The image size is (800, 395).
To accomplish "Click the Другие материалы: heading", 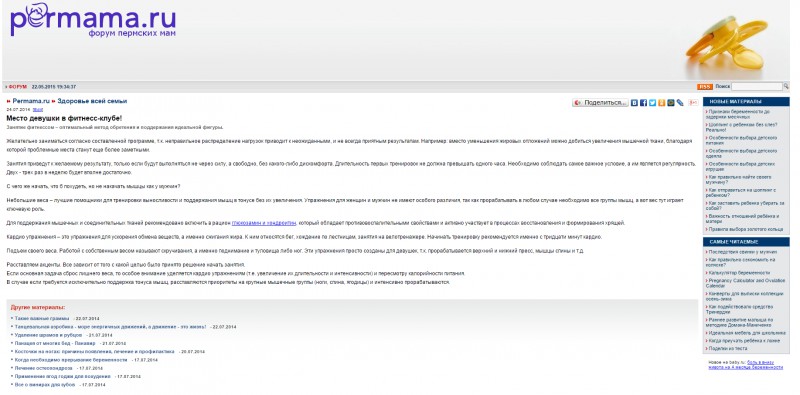I will click(38, 308).
